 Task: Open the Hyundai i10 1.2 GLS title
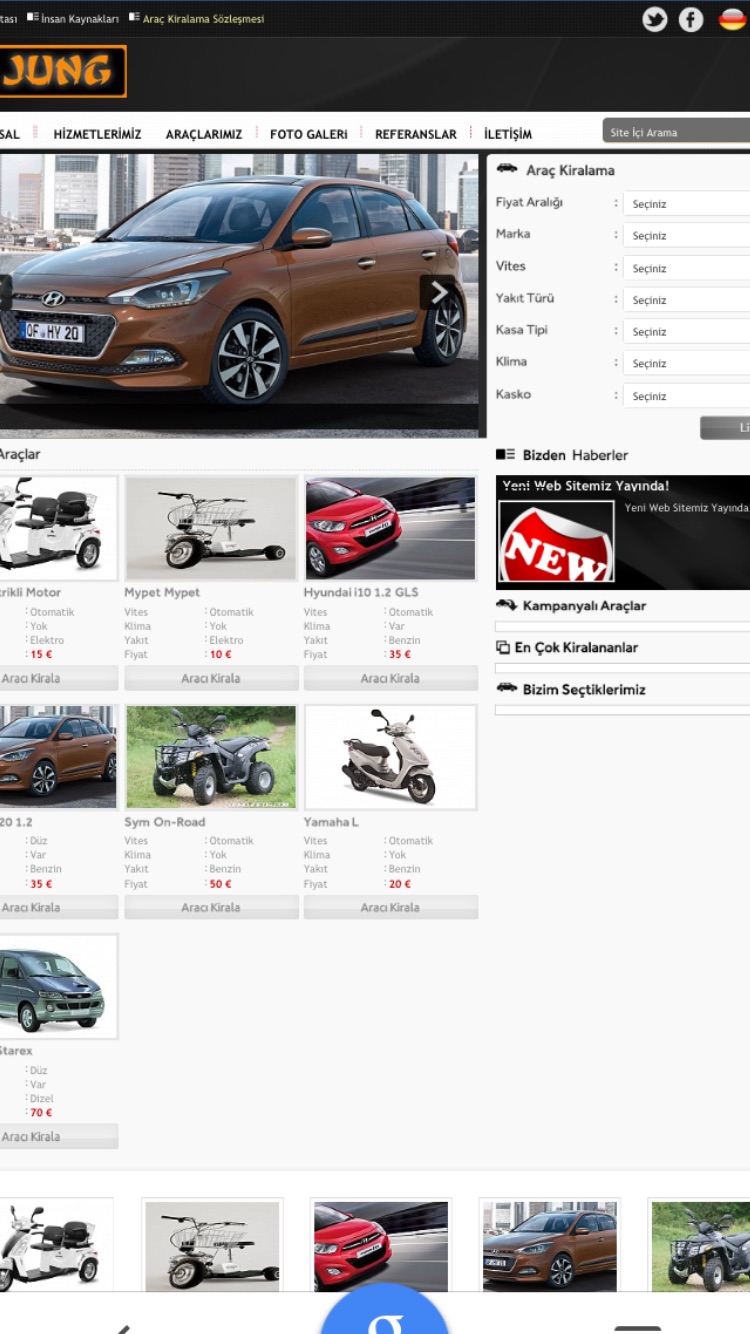pyautogui.click(x=361, y=592)
